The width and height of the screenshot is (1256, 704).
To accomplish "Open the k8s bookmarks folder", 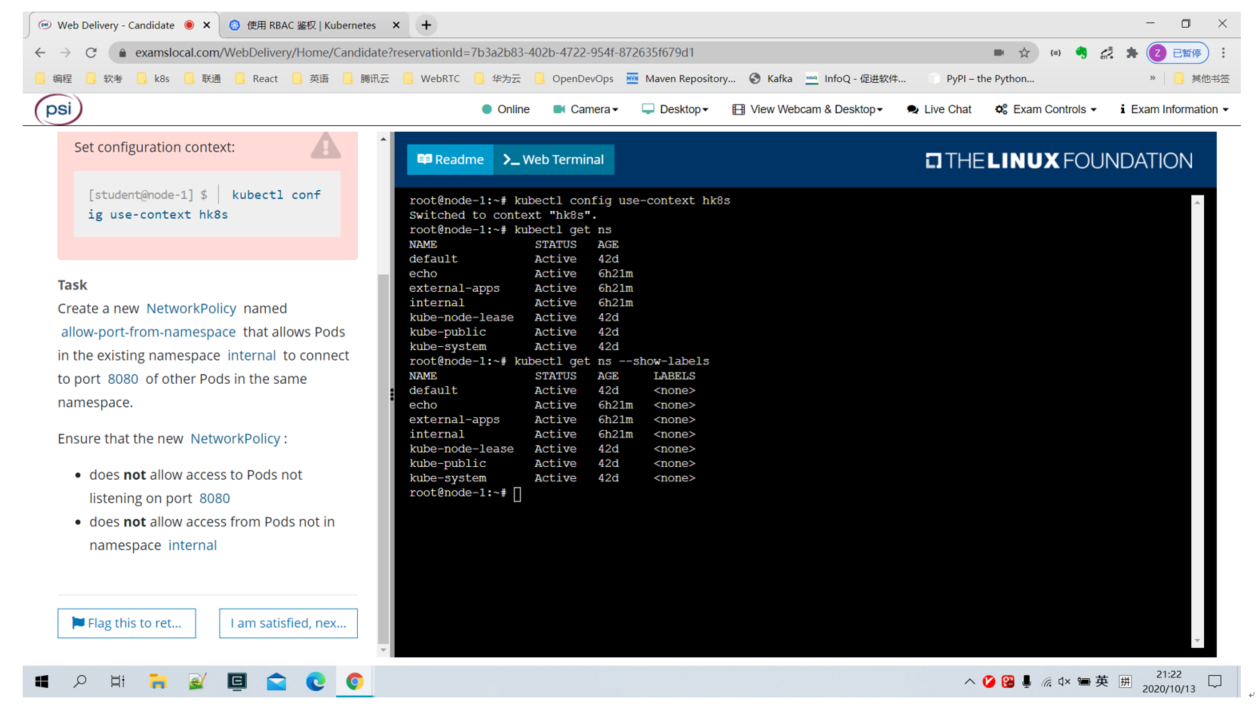I will [x=152, y=78].
